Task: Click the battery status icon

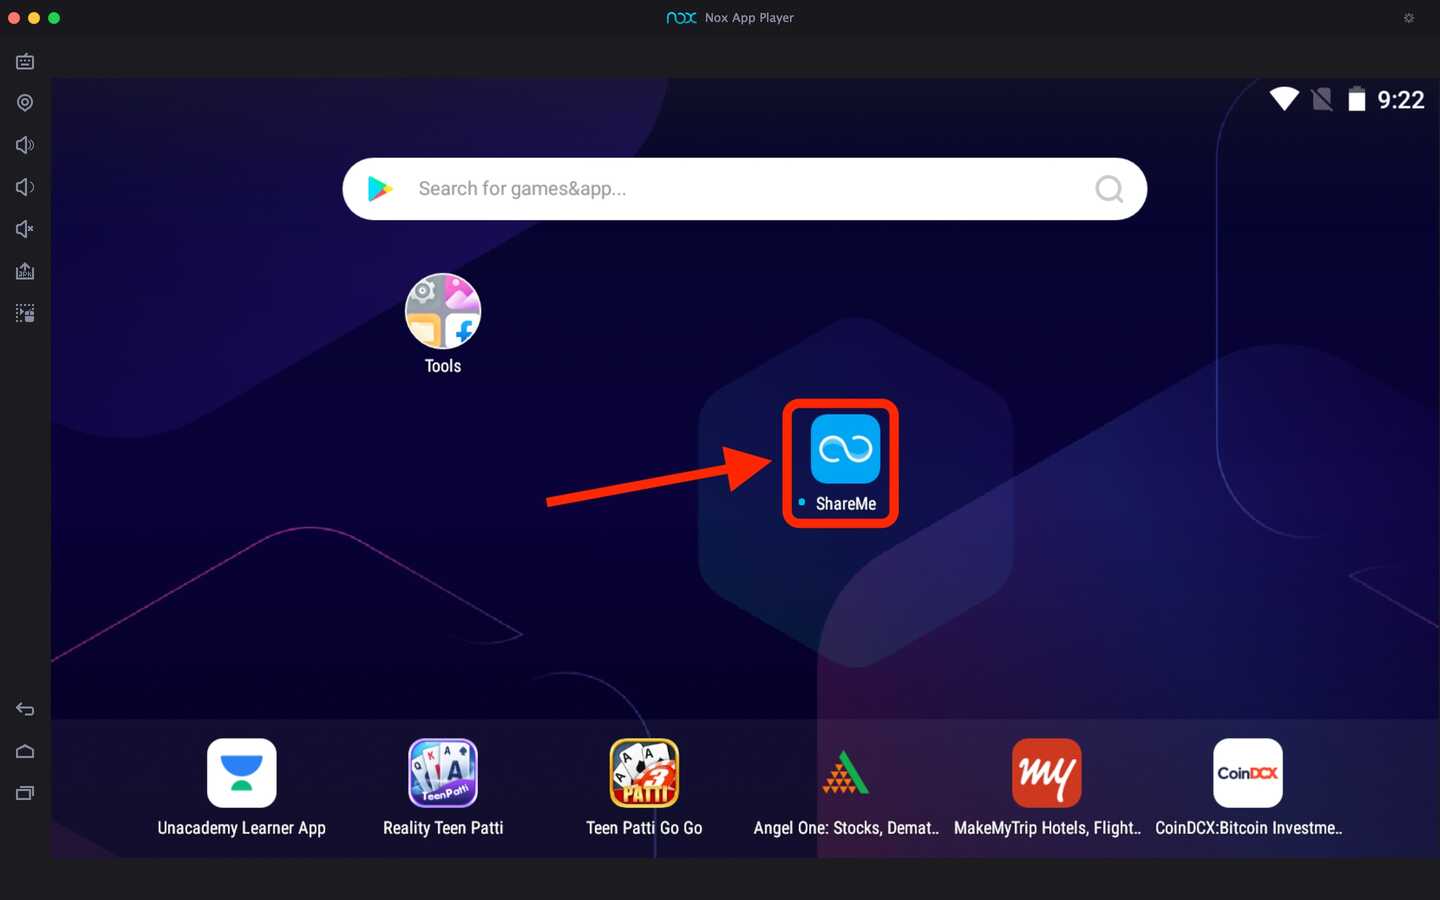Action: click(1357, 99)
